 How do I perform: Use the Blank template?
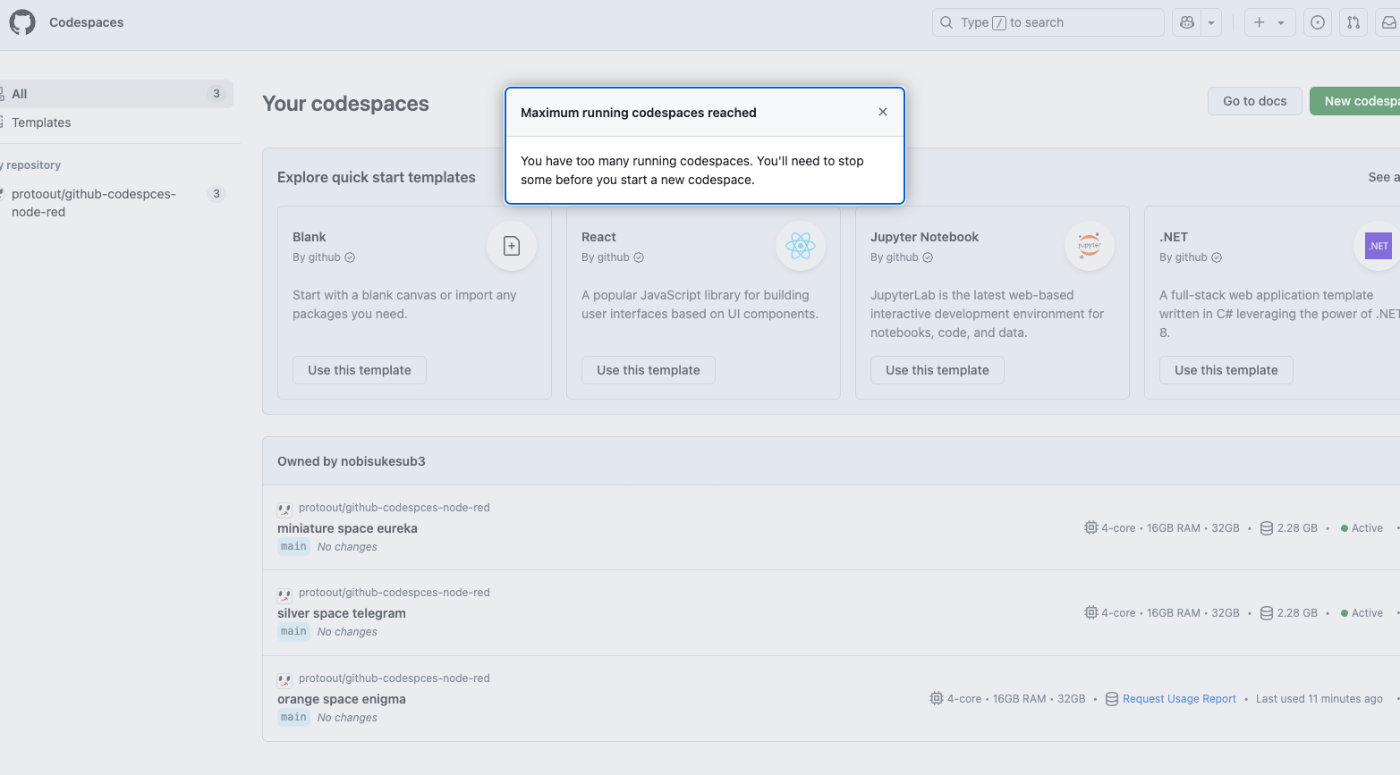coord(359,370)
